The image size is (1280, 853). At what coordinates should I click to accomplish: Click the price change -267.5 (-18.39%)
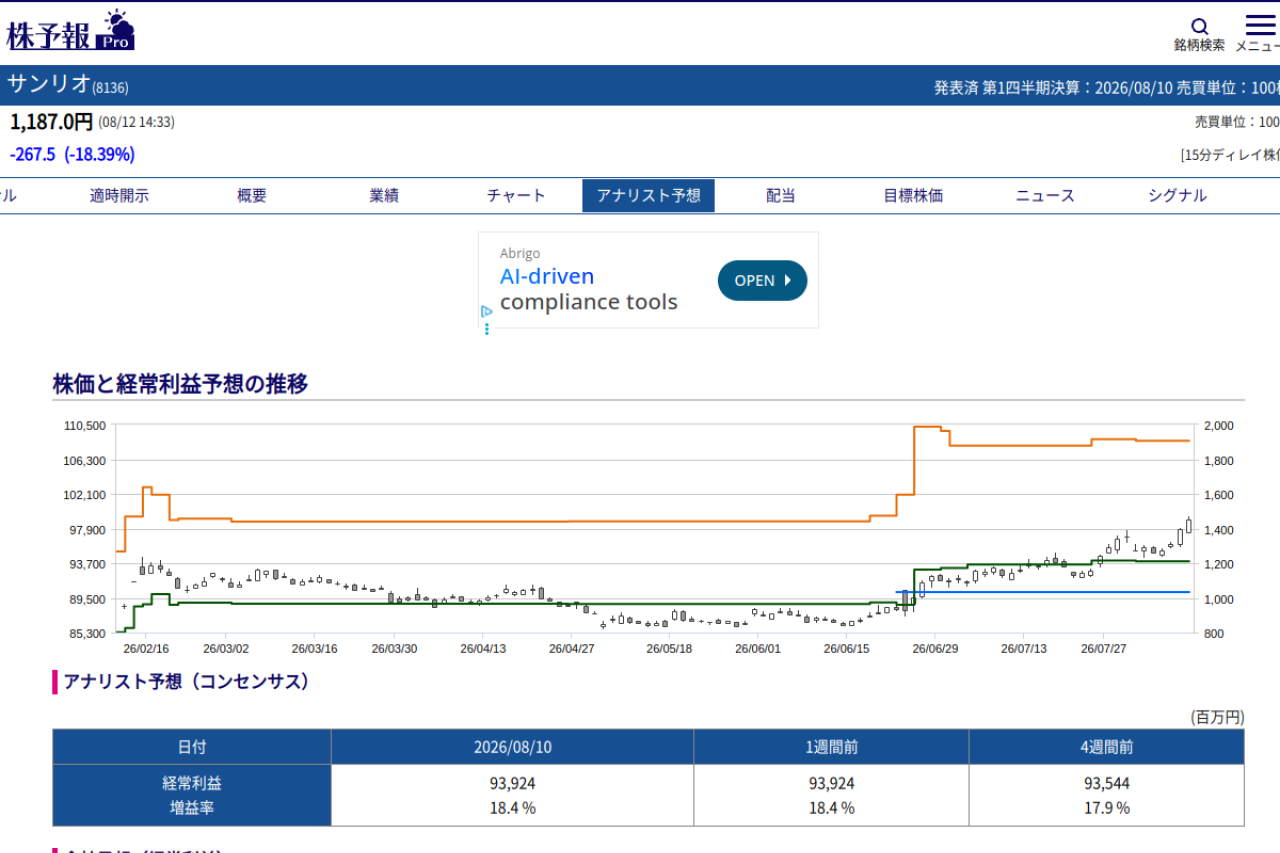72,154
